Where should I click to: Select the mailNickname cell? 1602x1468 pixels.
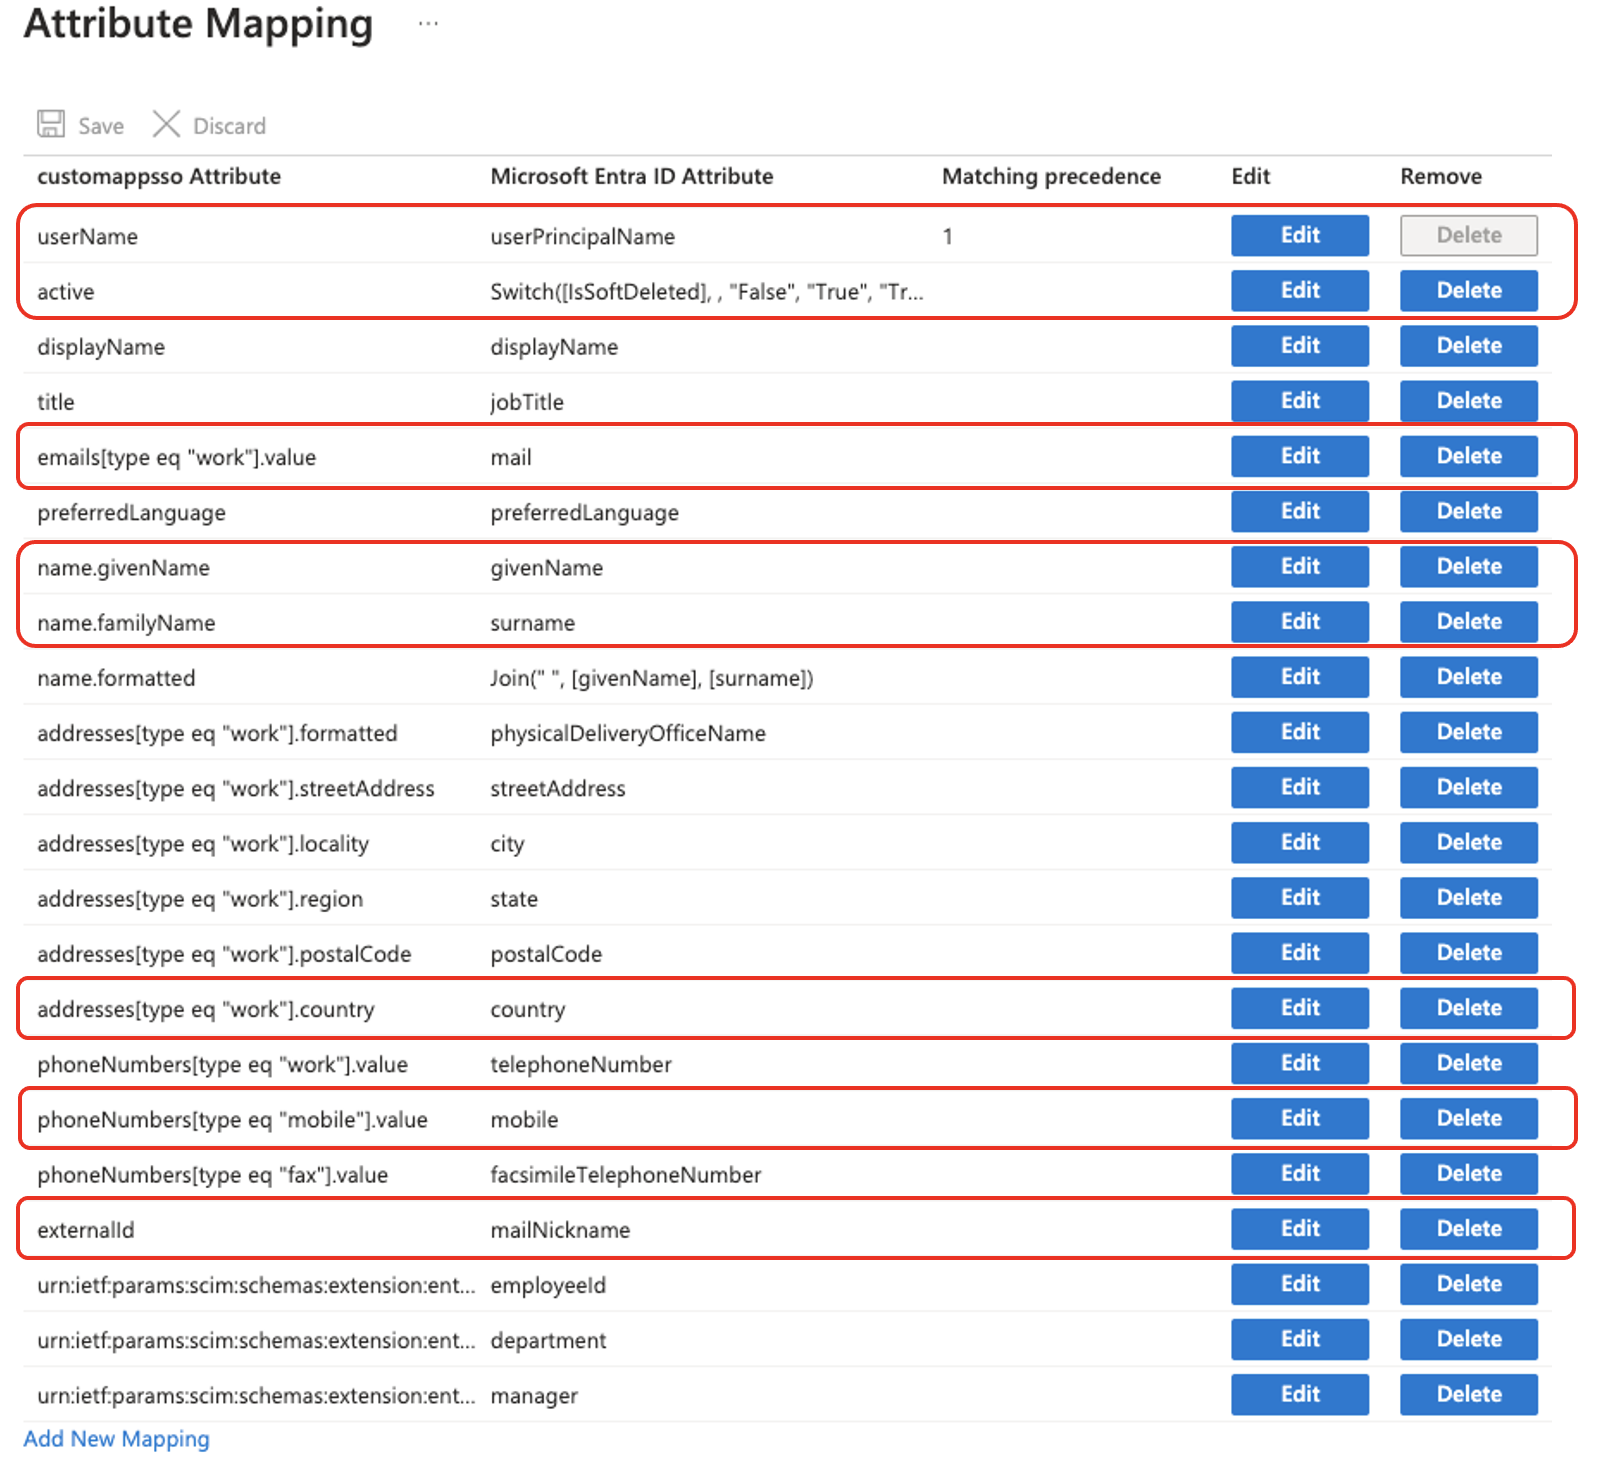click(560, 1230)
